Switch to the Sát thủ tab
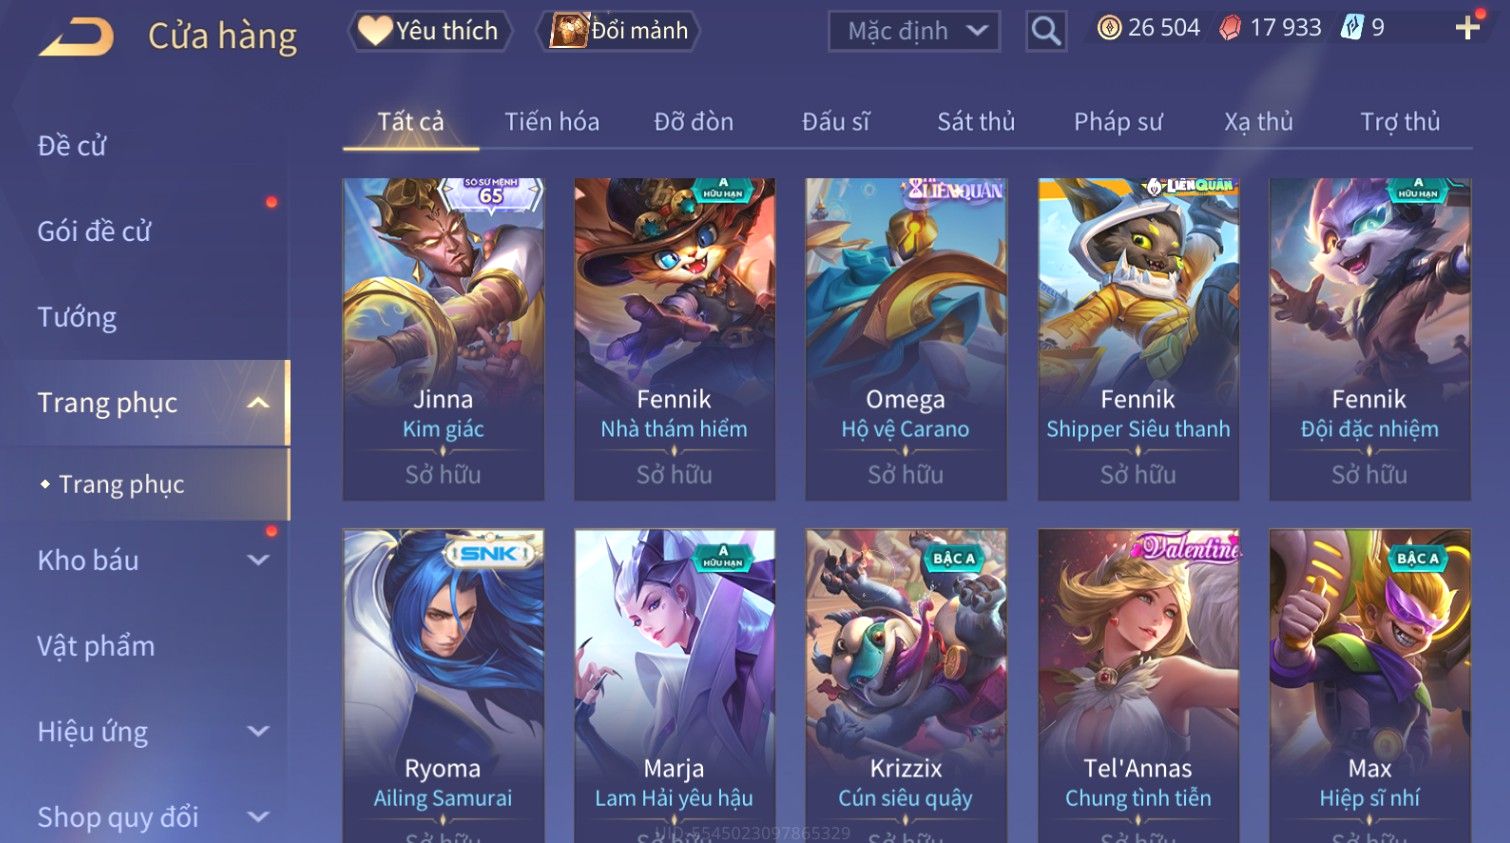The image size is (1510, 843). click(976, 122)
